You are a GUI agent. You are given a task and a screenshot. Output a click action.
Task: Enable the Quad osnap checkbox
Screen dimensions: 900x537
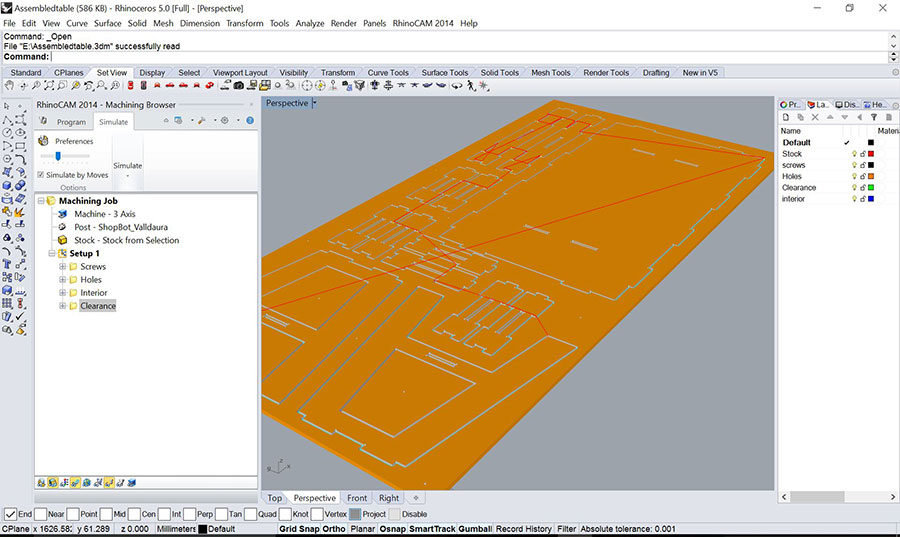click(250, 514)
